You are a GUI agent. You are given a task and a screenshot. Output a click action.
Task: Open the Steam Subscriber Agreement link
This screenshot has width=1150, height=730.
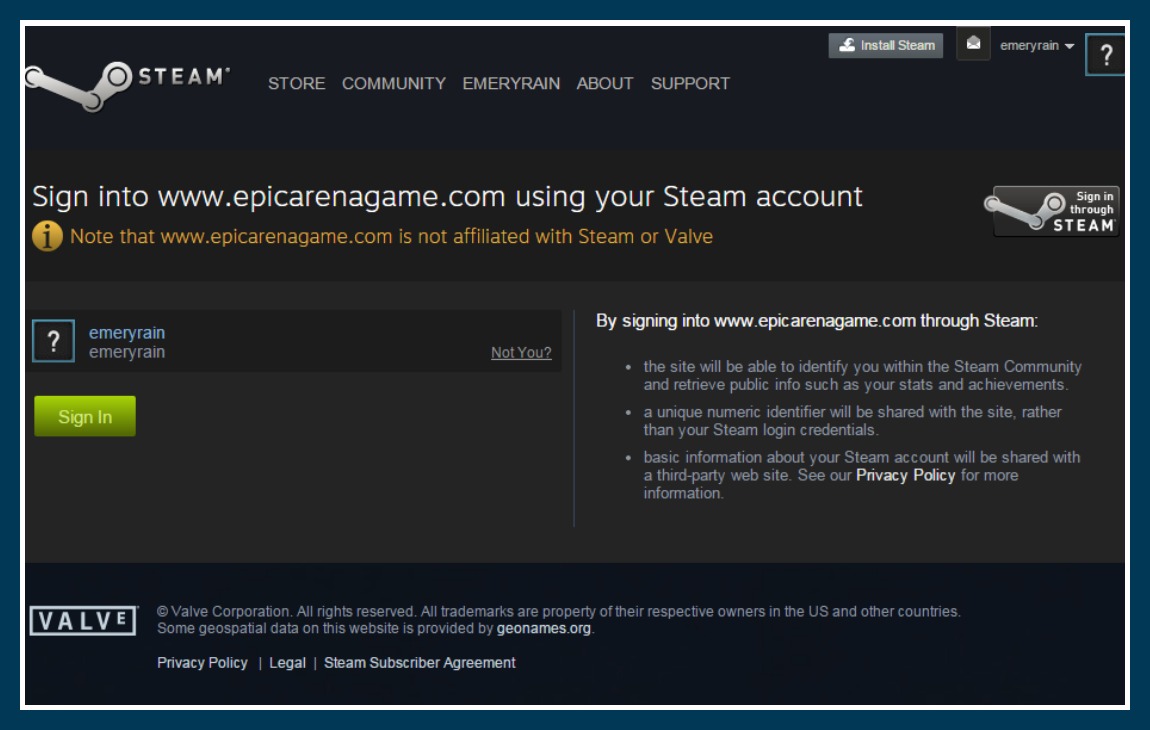pos(420,663)
